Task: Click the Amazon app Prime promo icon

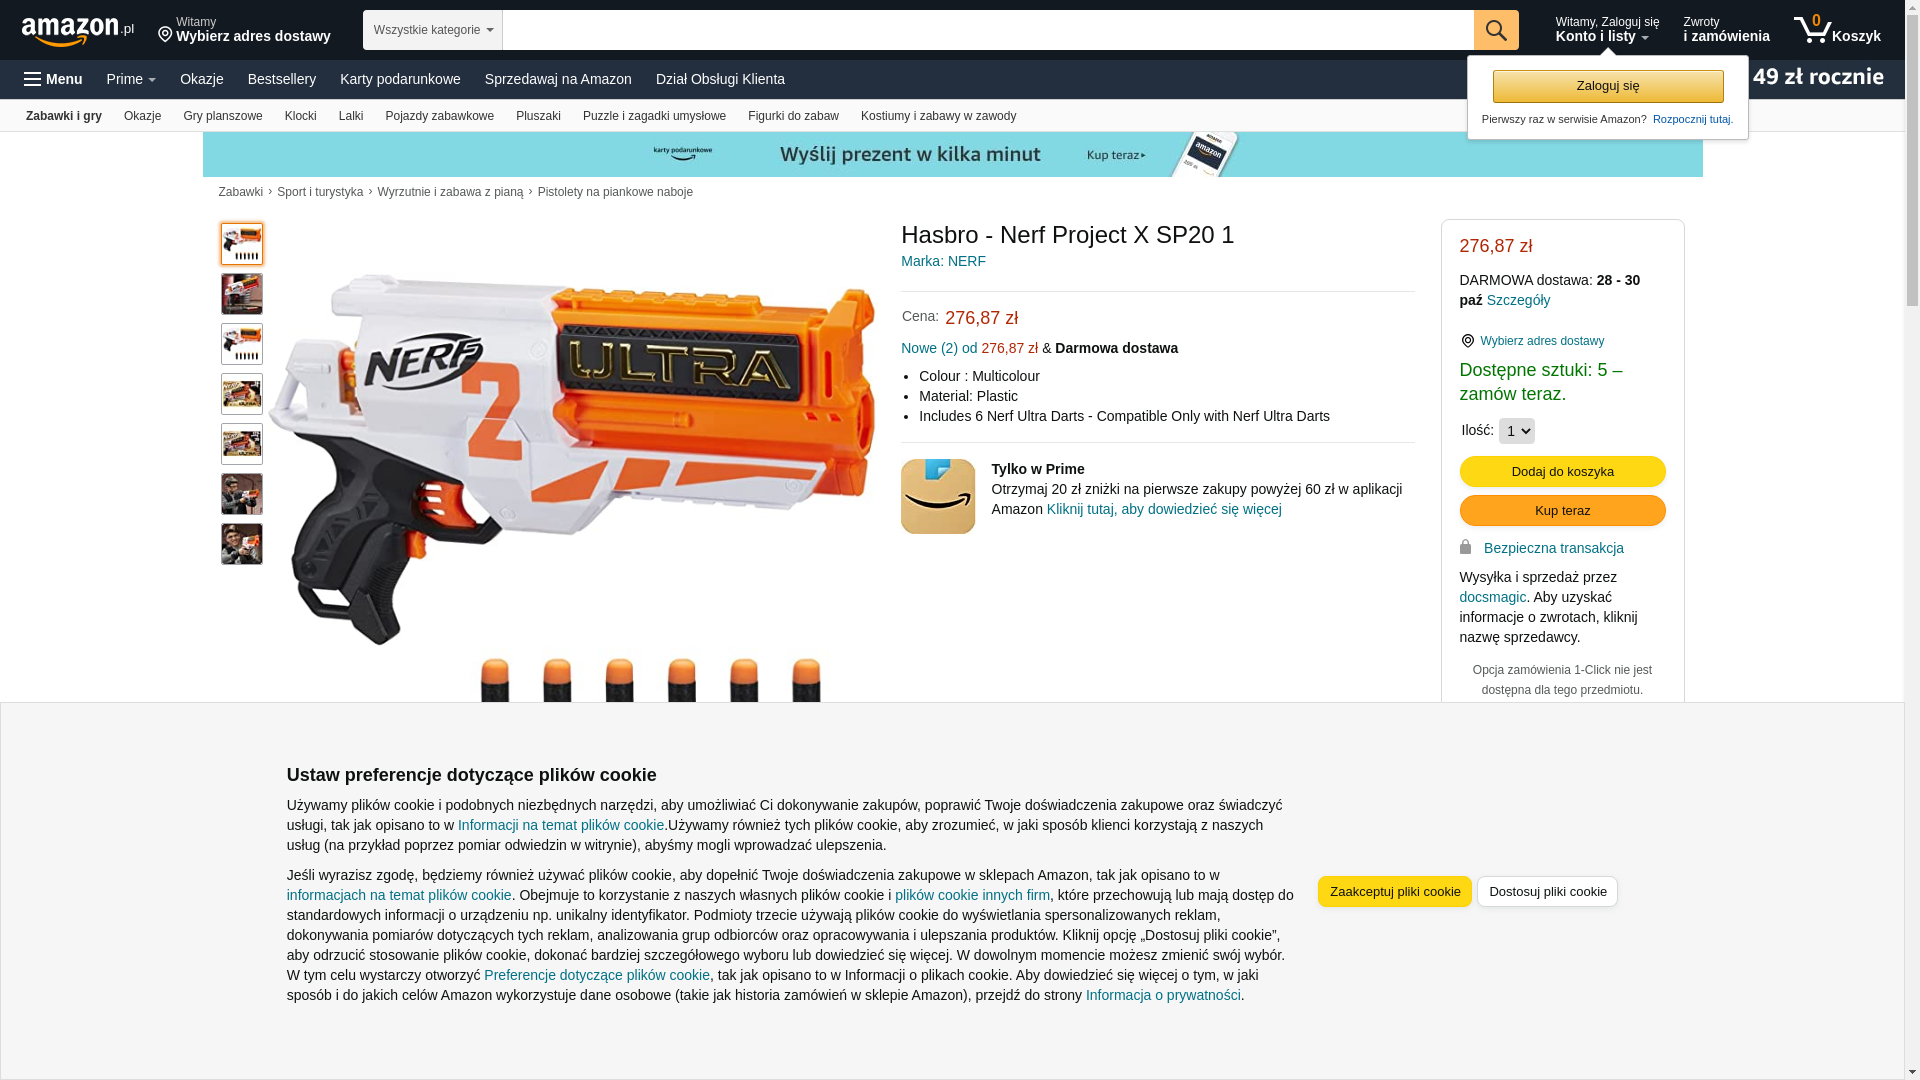Action: (x=938, y=496)
